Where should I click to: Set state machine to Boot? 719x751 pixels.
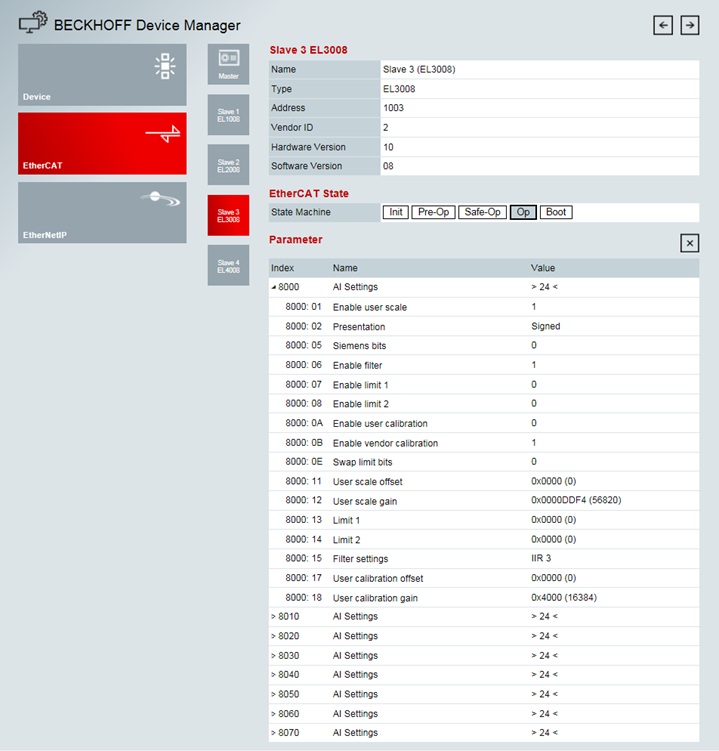coord(556,212)
